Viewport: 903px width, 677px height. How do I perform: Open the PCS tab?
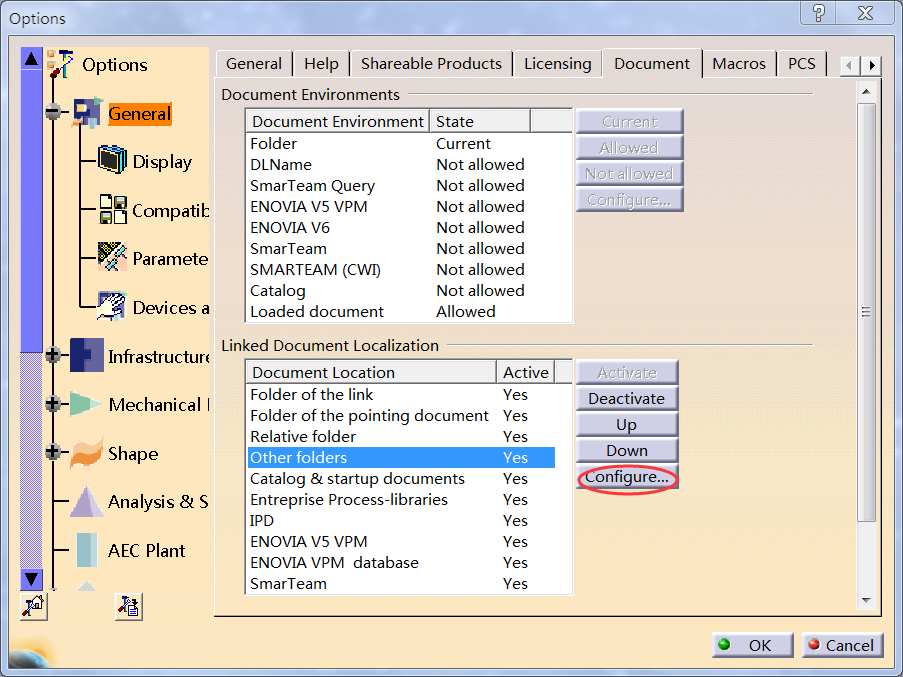[802, 63]
